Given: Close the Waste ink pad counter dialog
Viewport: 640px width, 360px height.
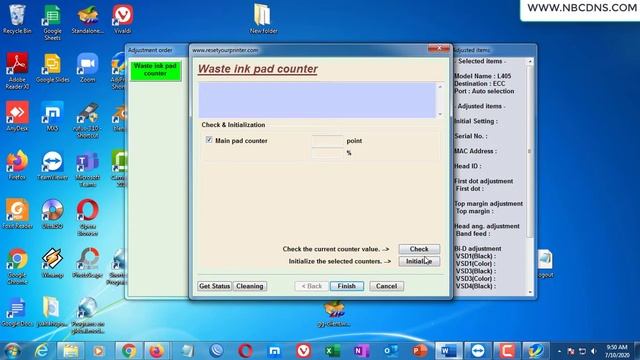Looking at the screenshot, I should [x=439, y=49].
